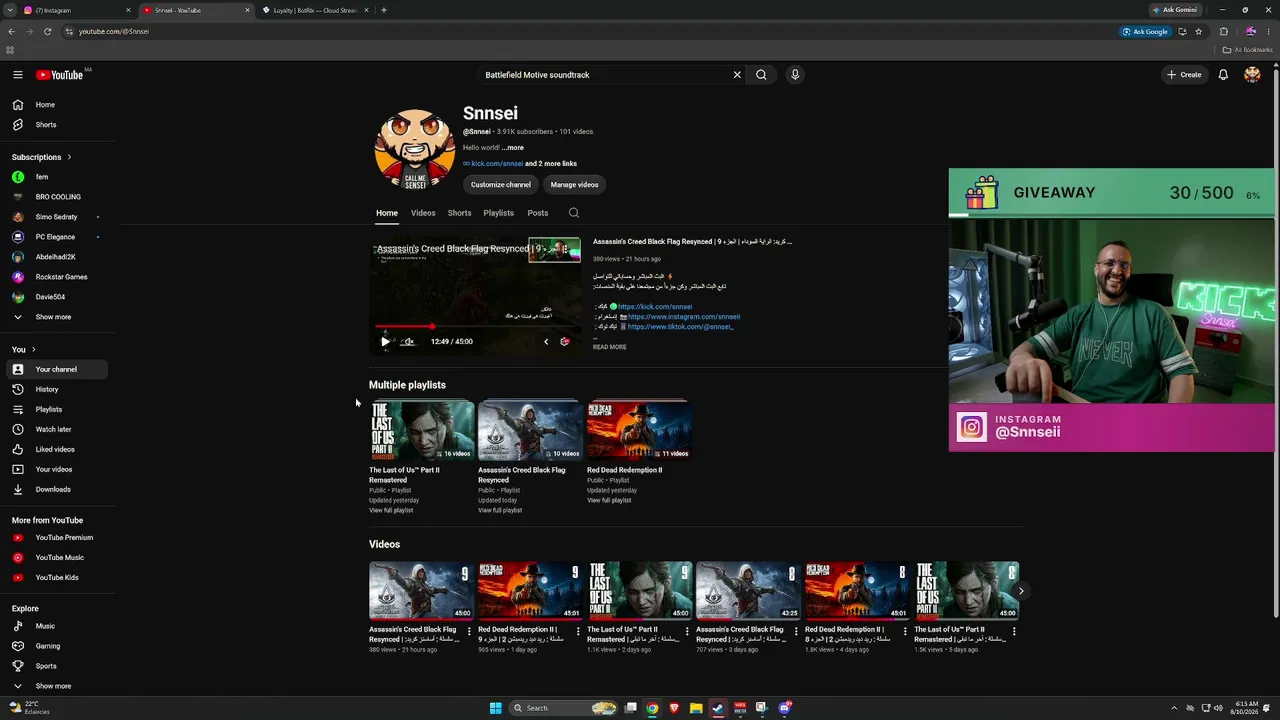
Task: Start voice search with the microphone
Action: click(x=795, y=75)
